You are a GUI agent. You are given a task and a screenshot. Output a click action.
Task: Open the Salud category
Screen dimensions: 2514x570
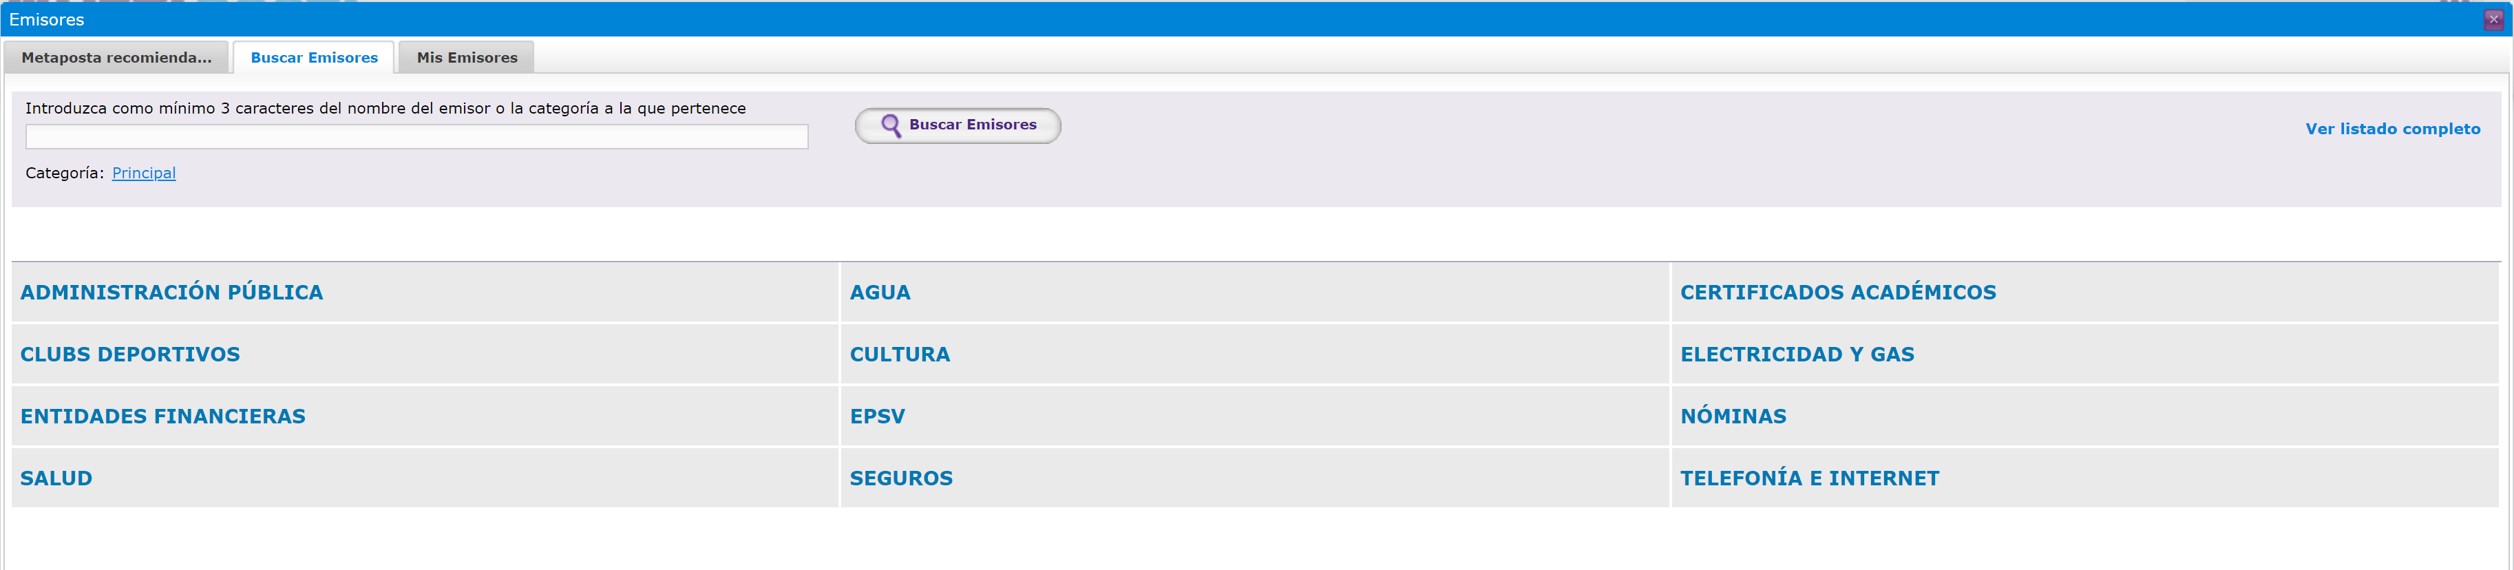(56, 479)
